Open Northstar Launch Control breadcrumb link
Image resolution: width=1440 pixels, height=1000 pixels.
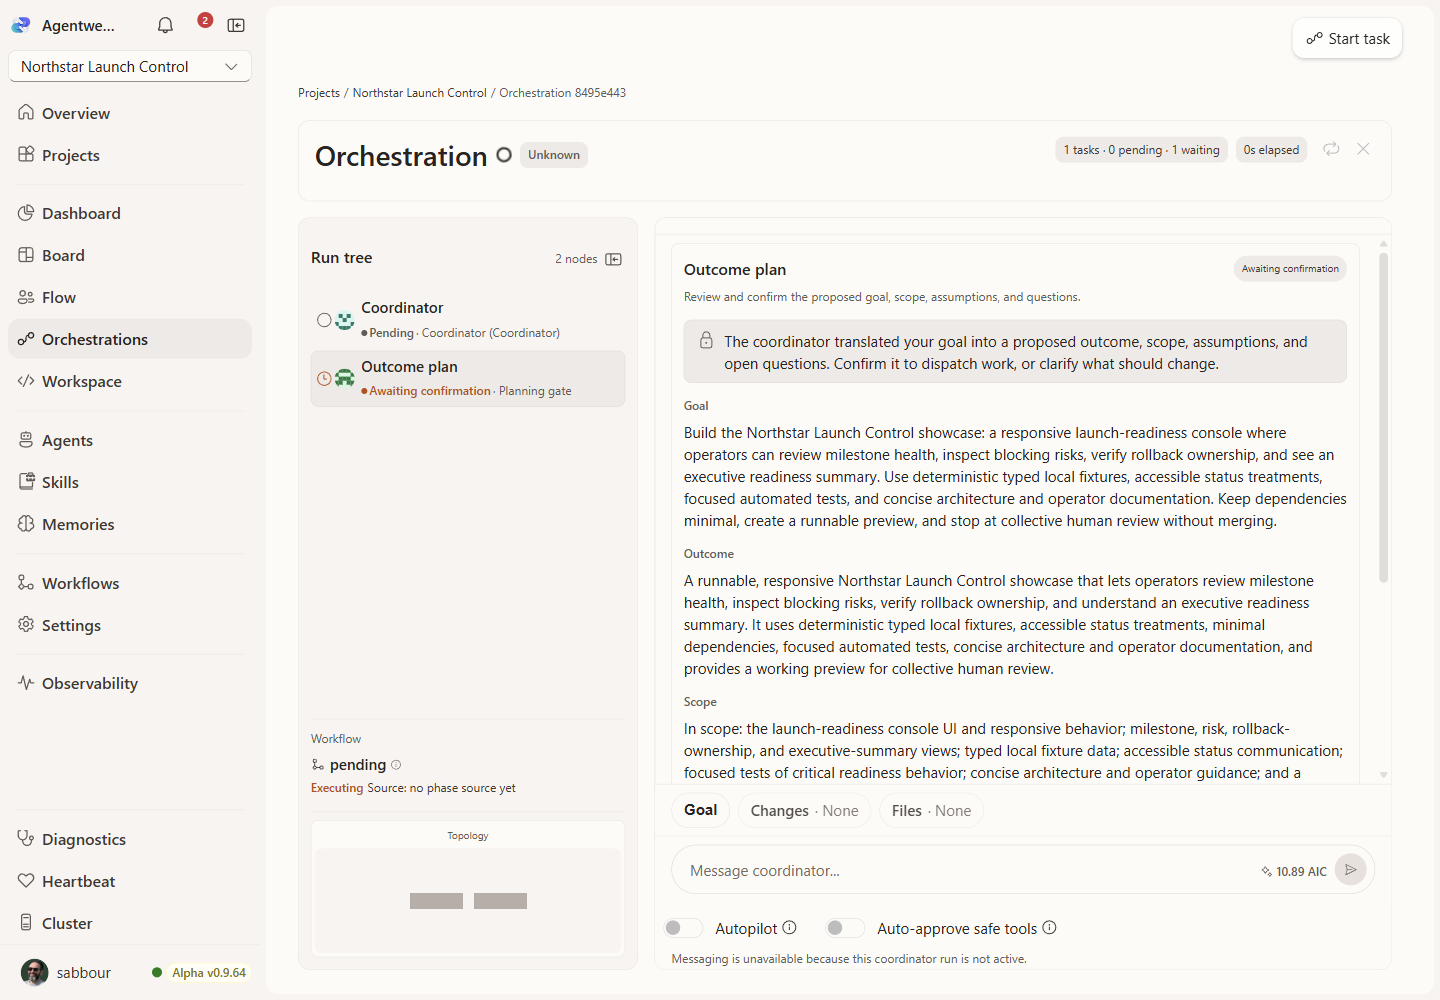420,93
